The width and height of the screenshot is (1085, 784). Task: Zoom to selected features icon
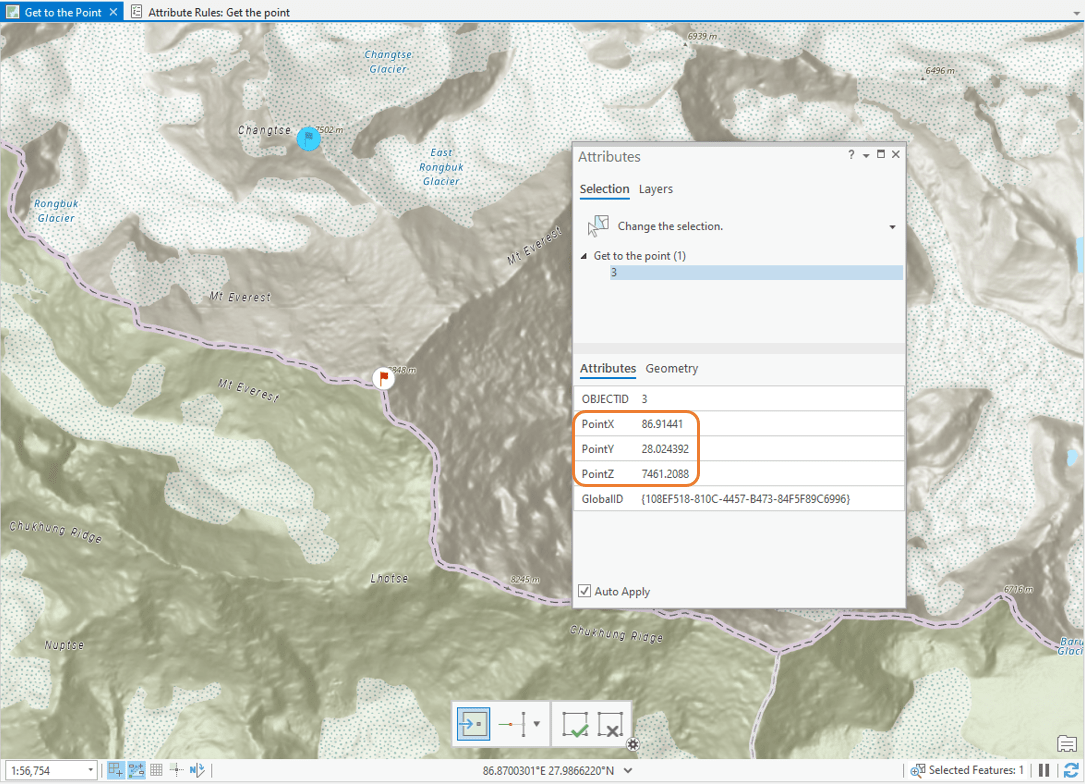(x=918, y=770)
